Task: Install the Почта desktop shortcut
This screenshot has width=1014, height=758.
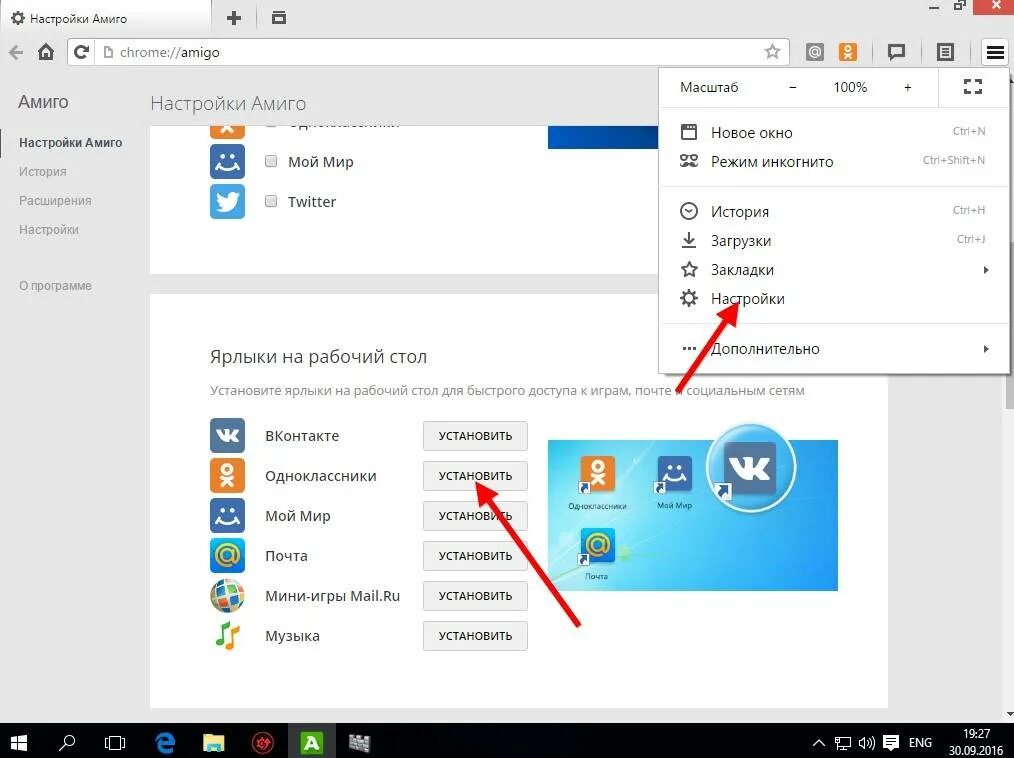Action: (475, 556)
